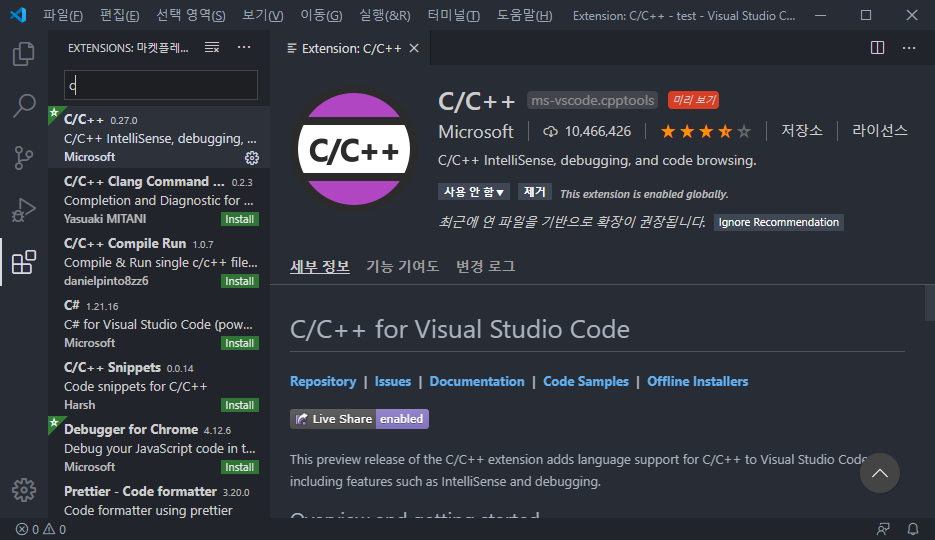Clear extensions search results icon
Viewport: 935px width, 540px height.
click(x=212, y=48)
